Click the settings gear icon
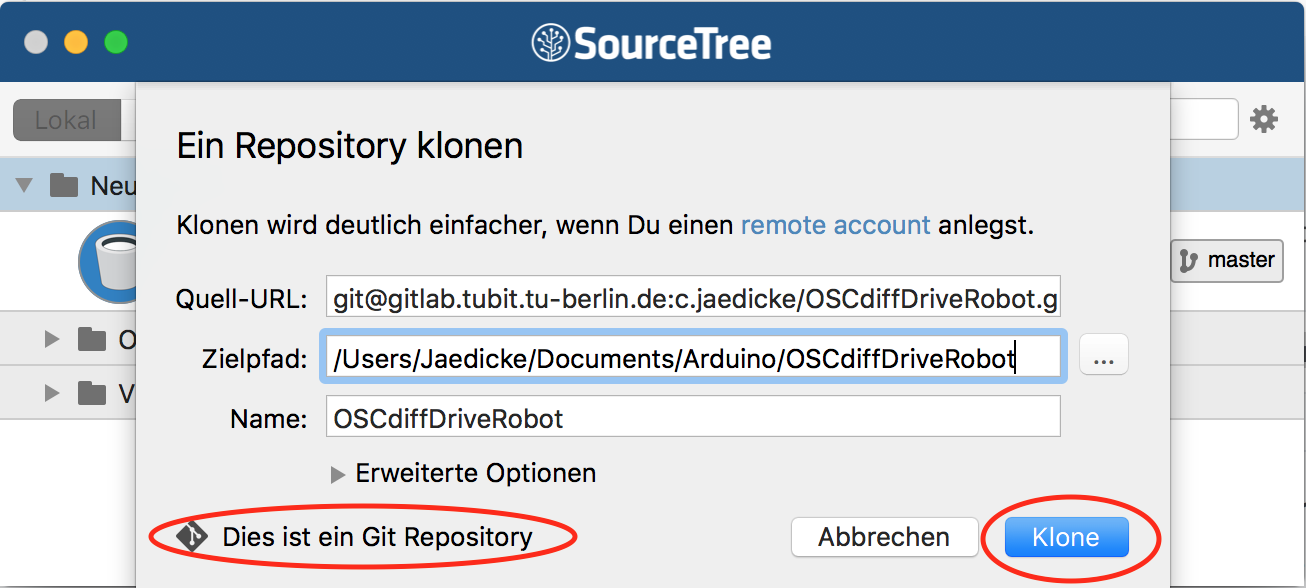This screenshot has width=1306, height=588. point(1264,120)
